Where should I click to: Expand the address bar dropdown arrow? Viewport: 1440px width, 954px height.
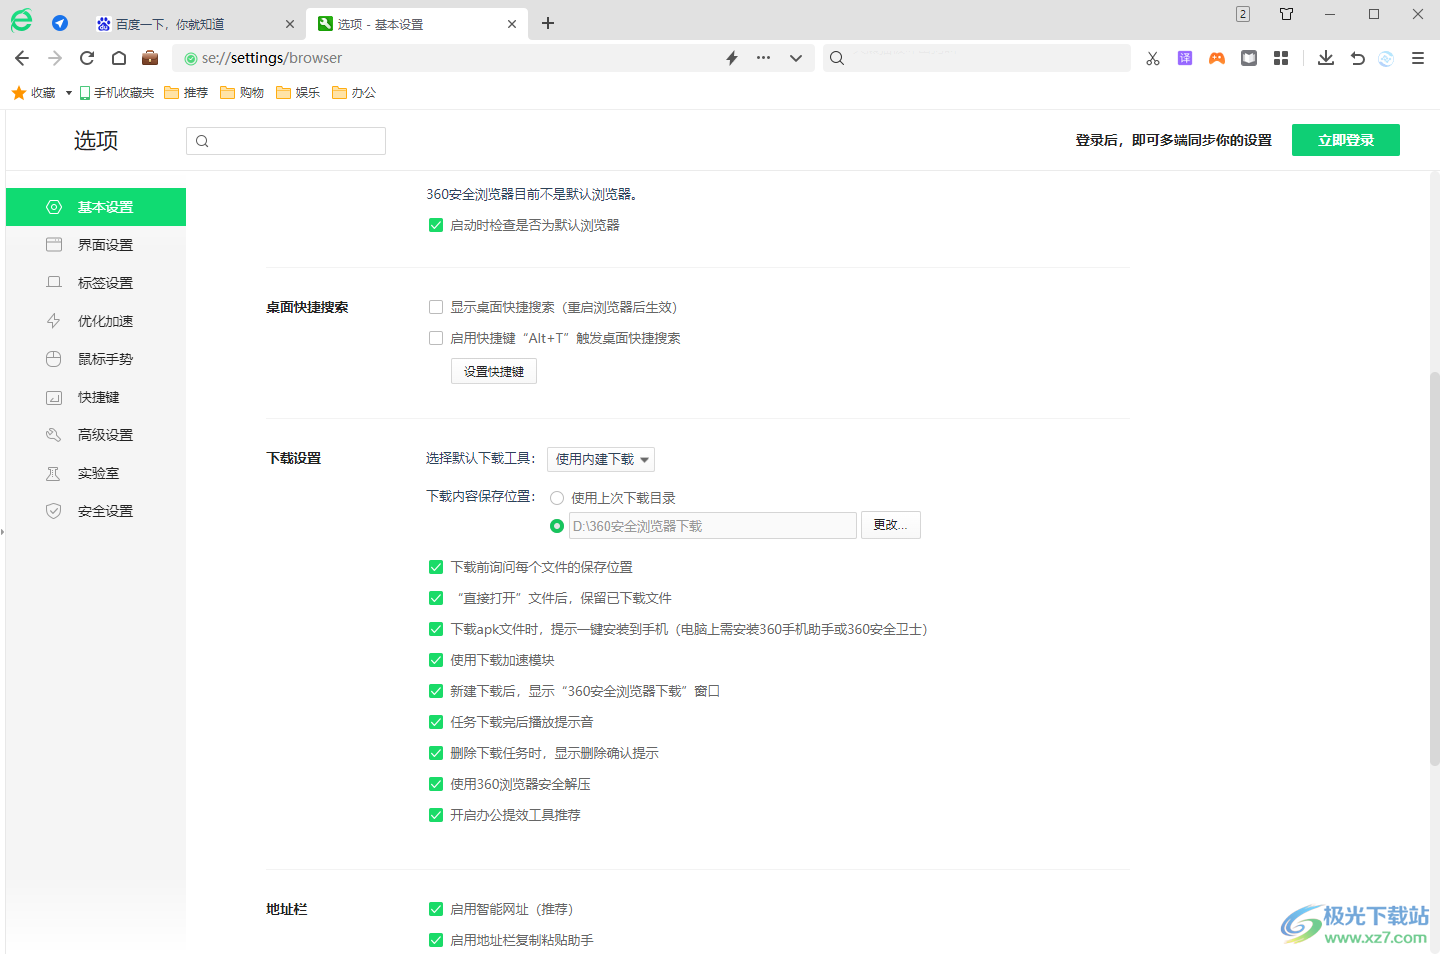pyautogui.click(x=796, y=58)
